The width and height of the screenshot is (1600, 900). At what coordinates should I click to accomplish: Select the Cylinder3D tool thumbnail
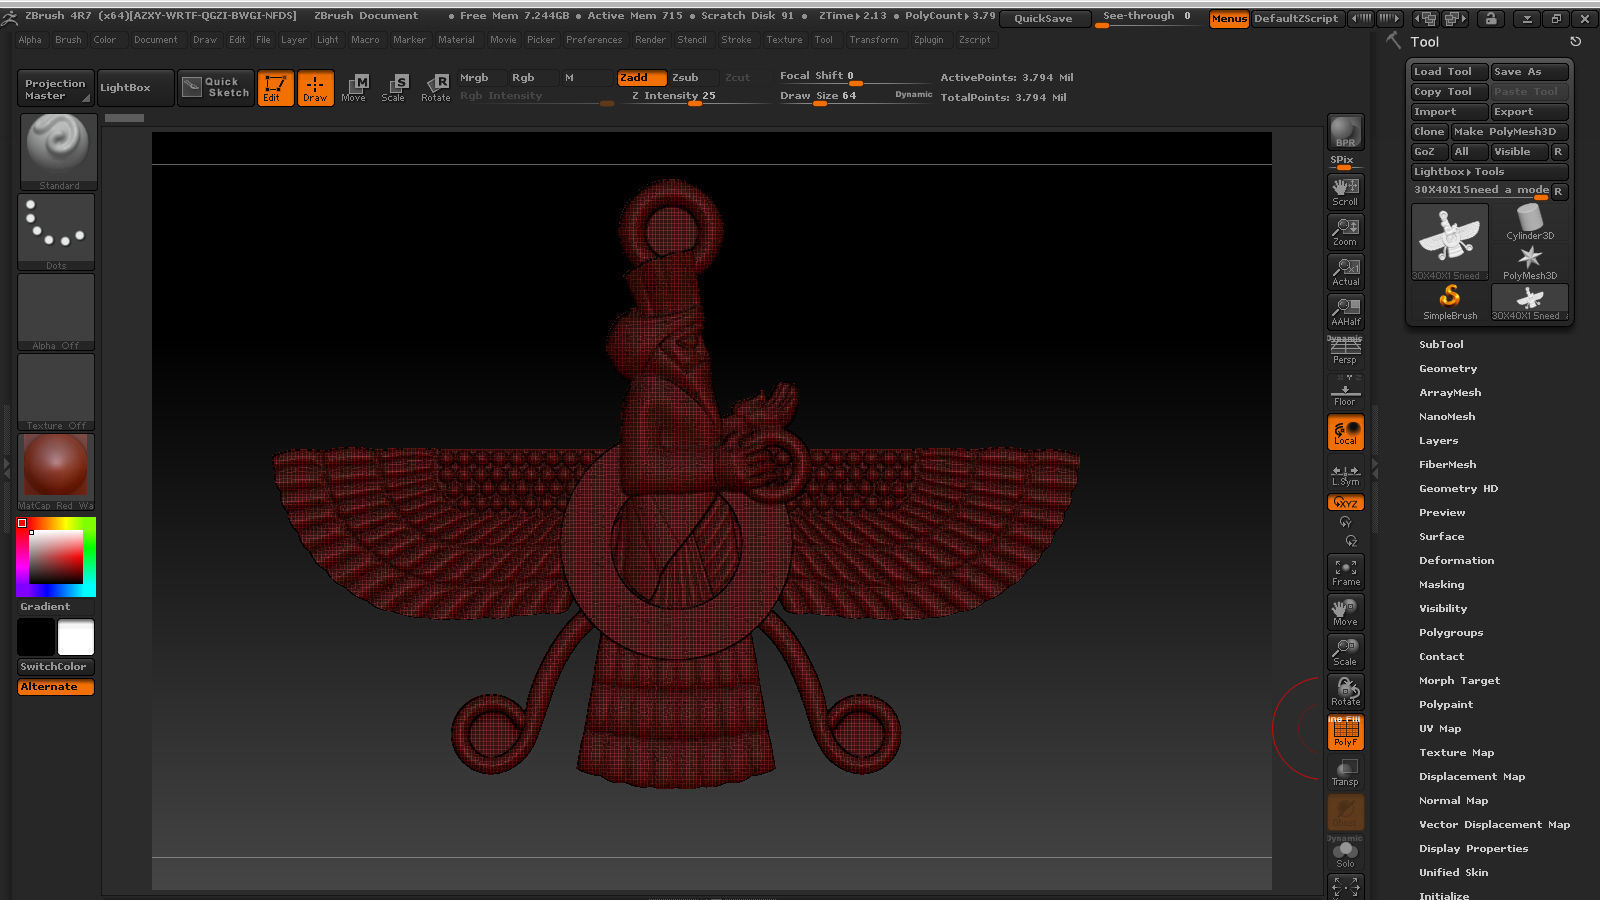click(x=1530, y=222)
